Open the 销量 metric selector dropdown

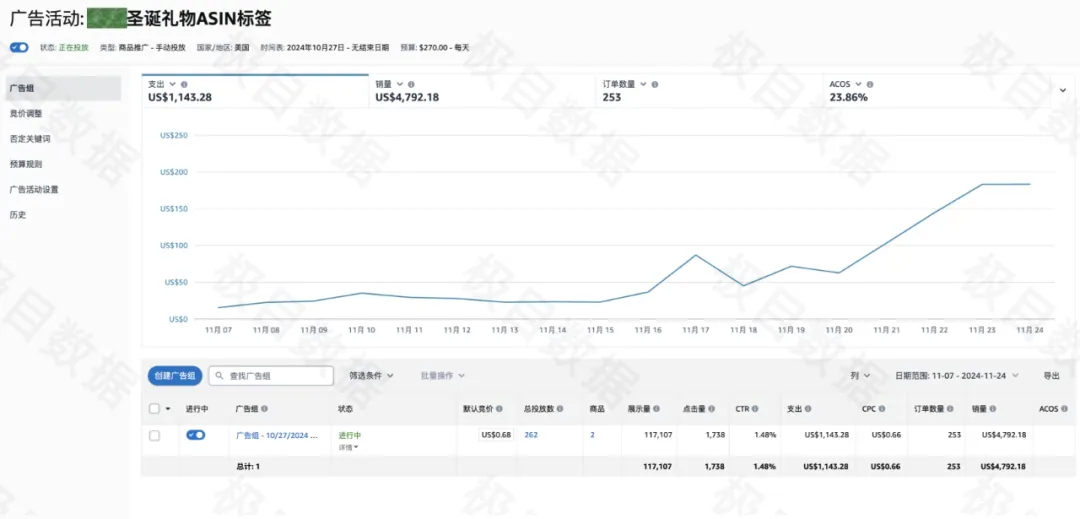click(399, 84)
